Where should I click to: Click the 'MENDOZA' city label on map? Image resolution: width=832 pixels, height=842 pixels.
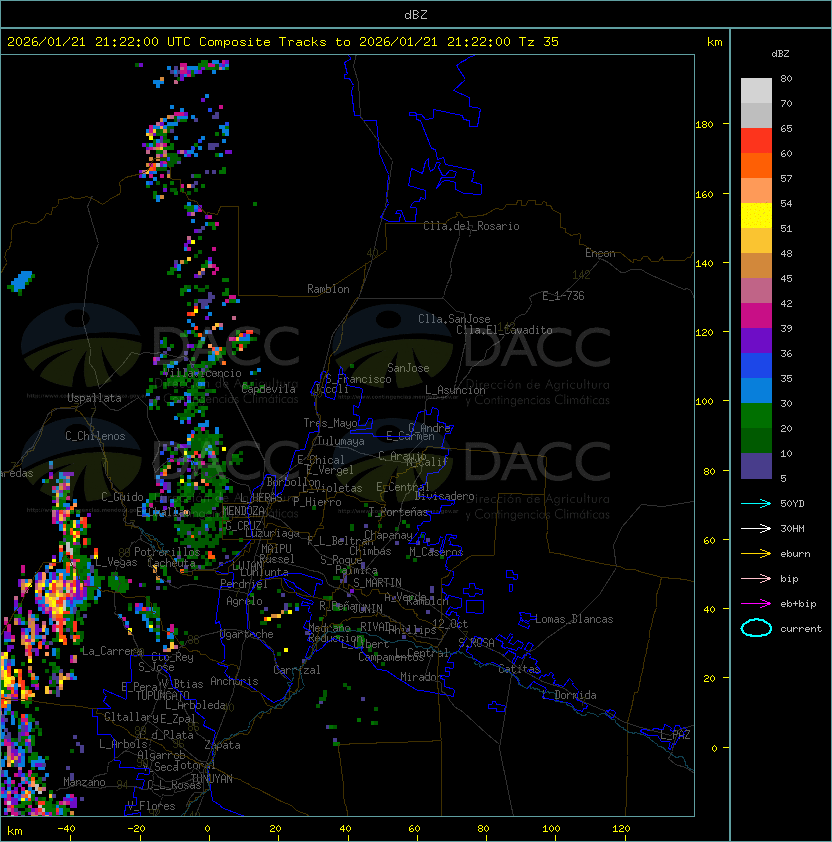[243, 511]
